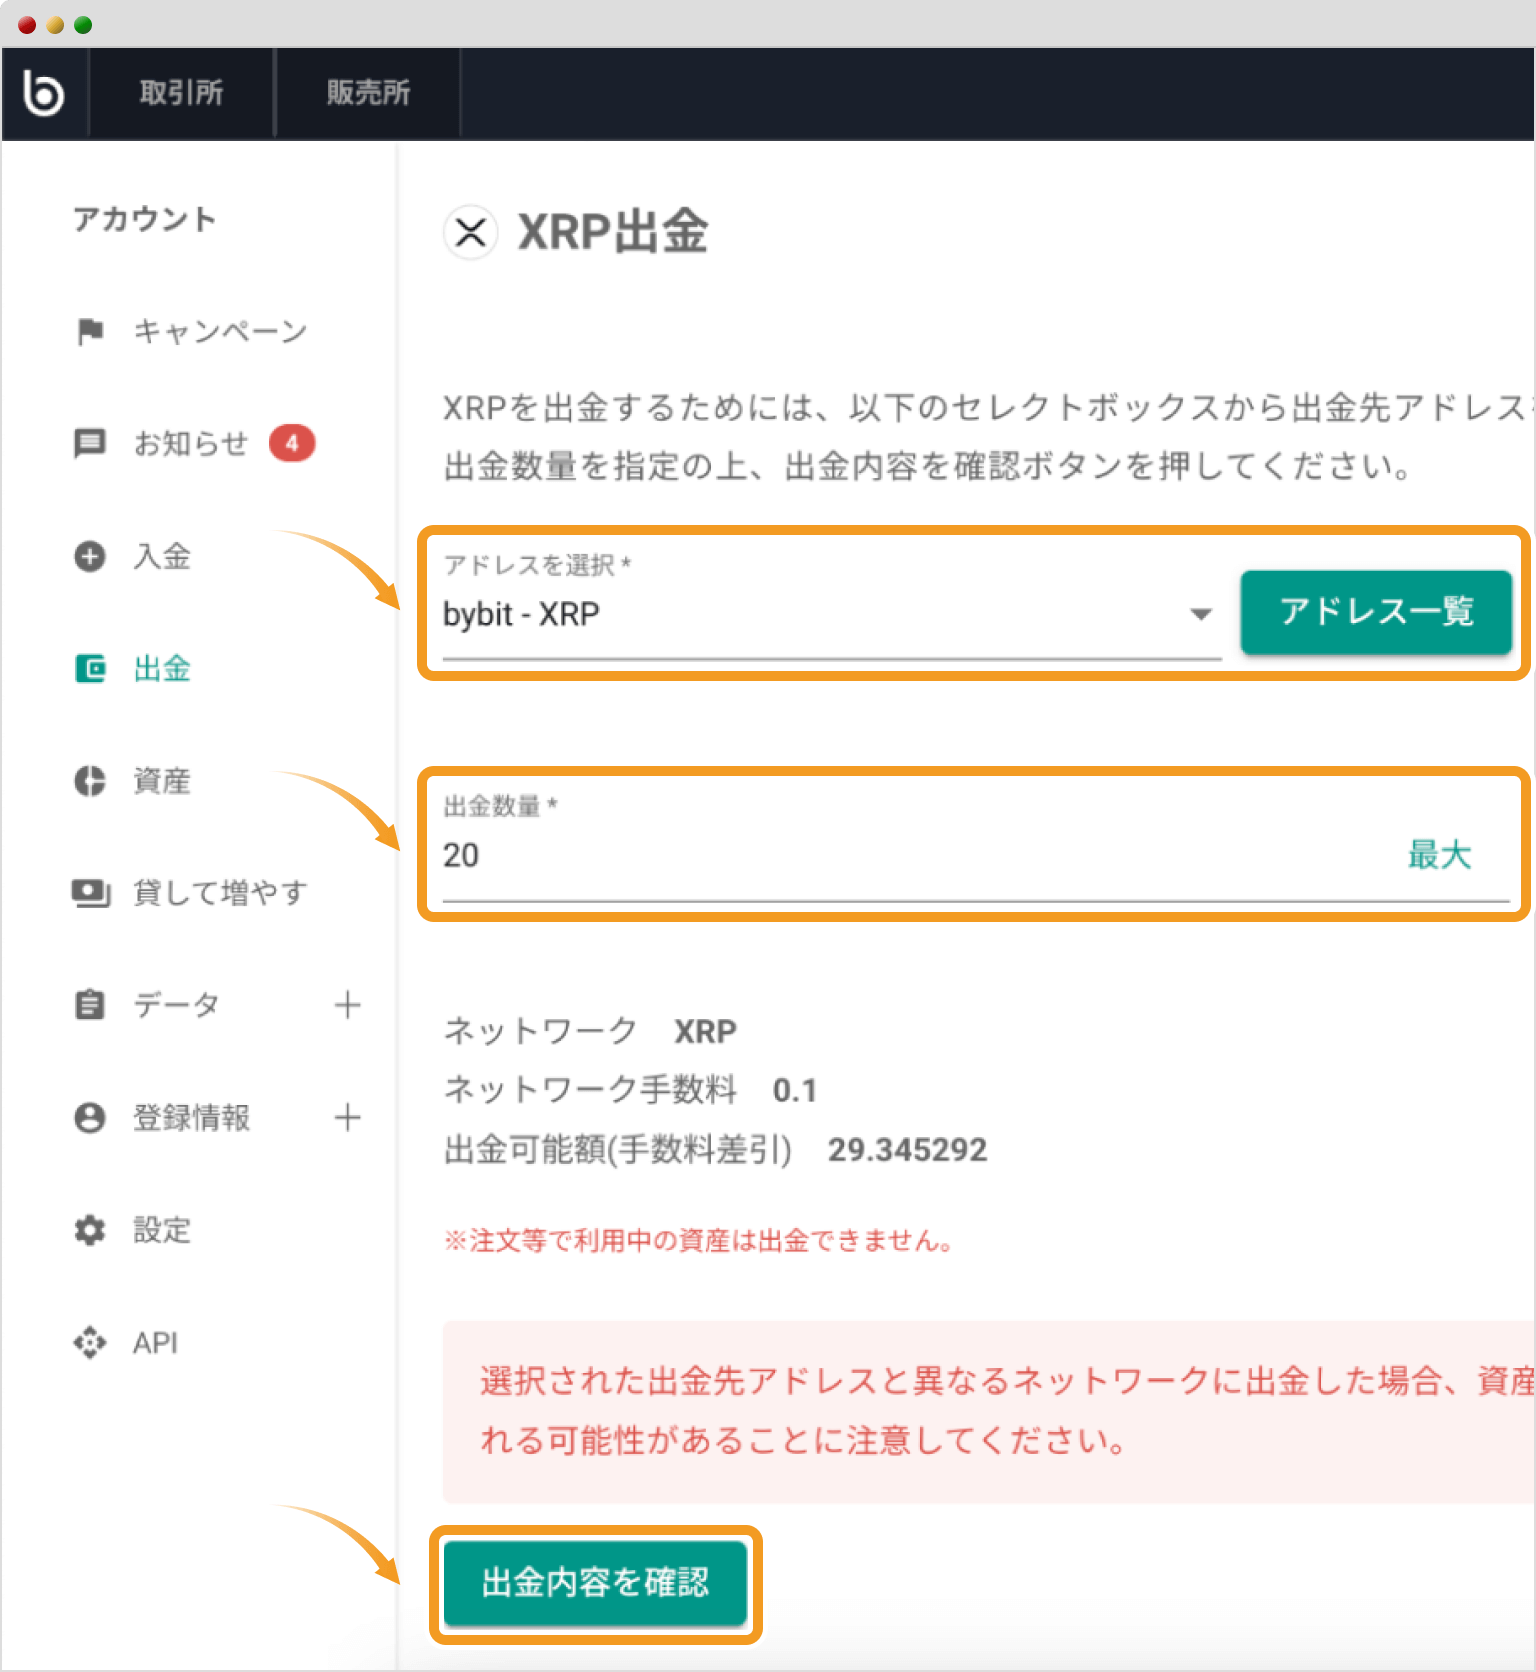The width and height of the screenshot is (1536, 1672).
Task: Click the お知らせ message icon
Action: coord(90,443)
